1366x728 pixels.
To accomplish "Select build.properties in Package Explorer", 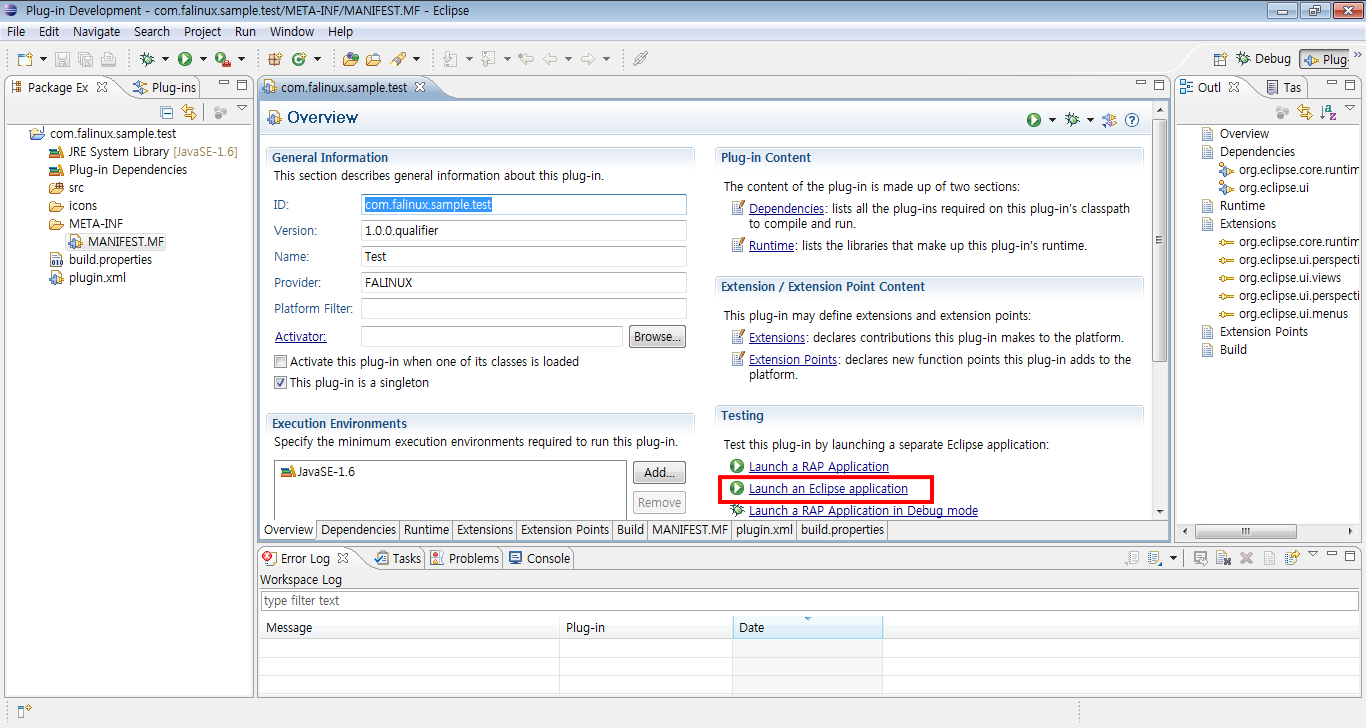I will pyautogui.click(x=100, y=260).
